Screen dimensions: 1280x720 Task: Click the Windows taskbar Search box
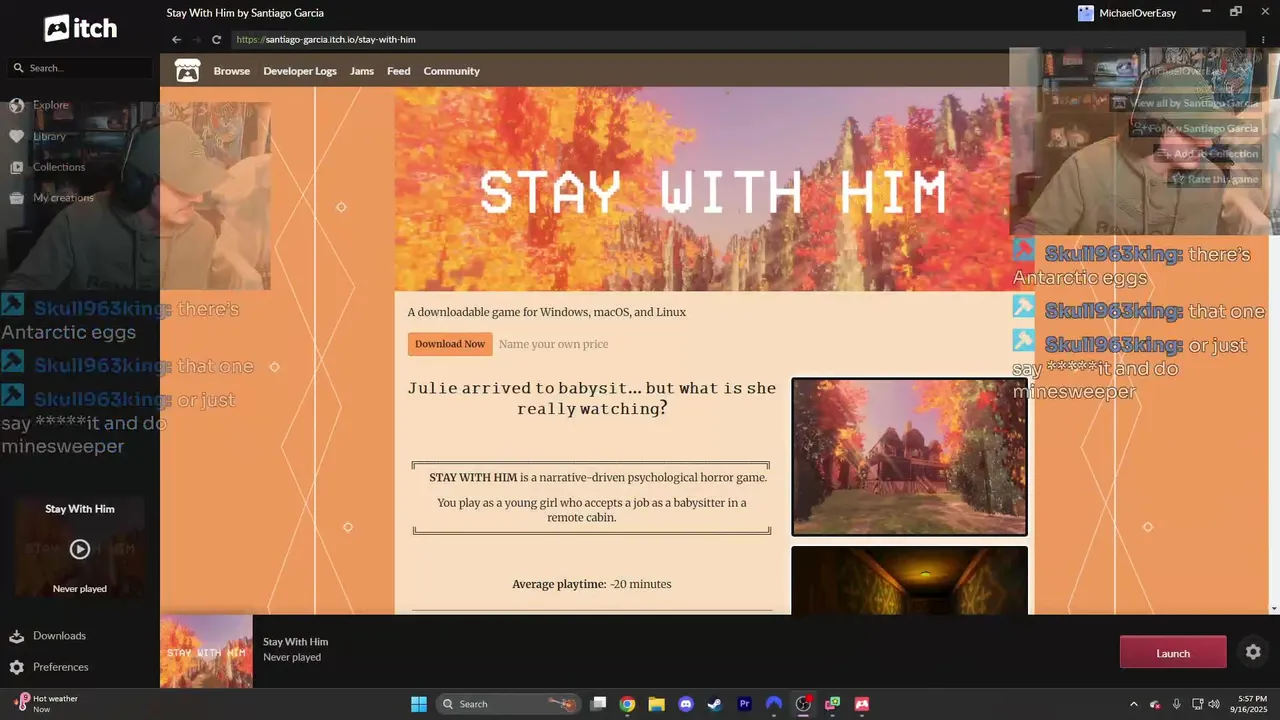pos(510,704)
